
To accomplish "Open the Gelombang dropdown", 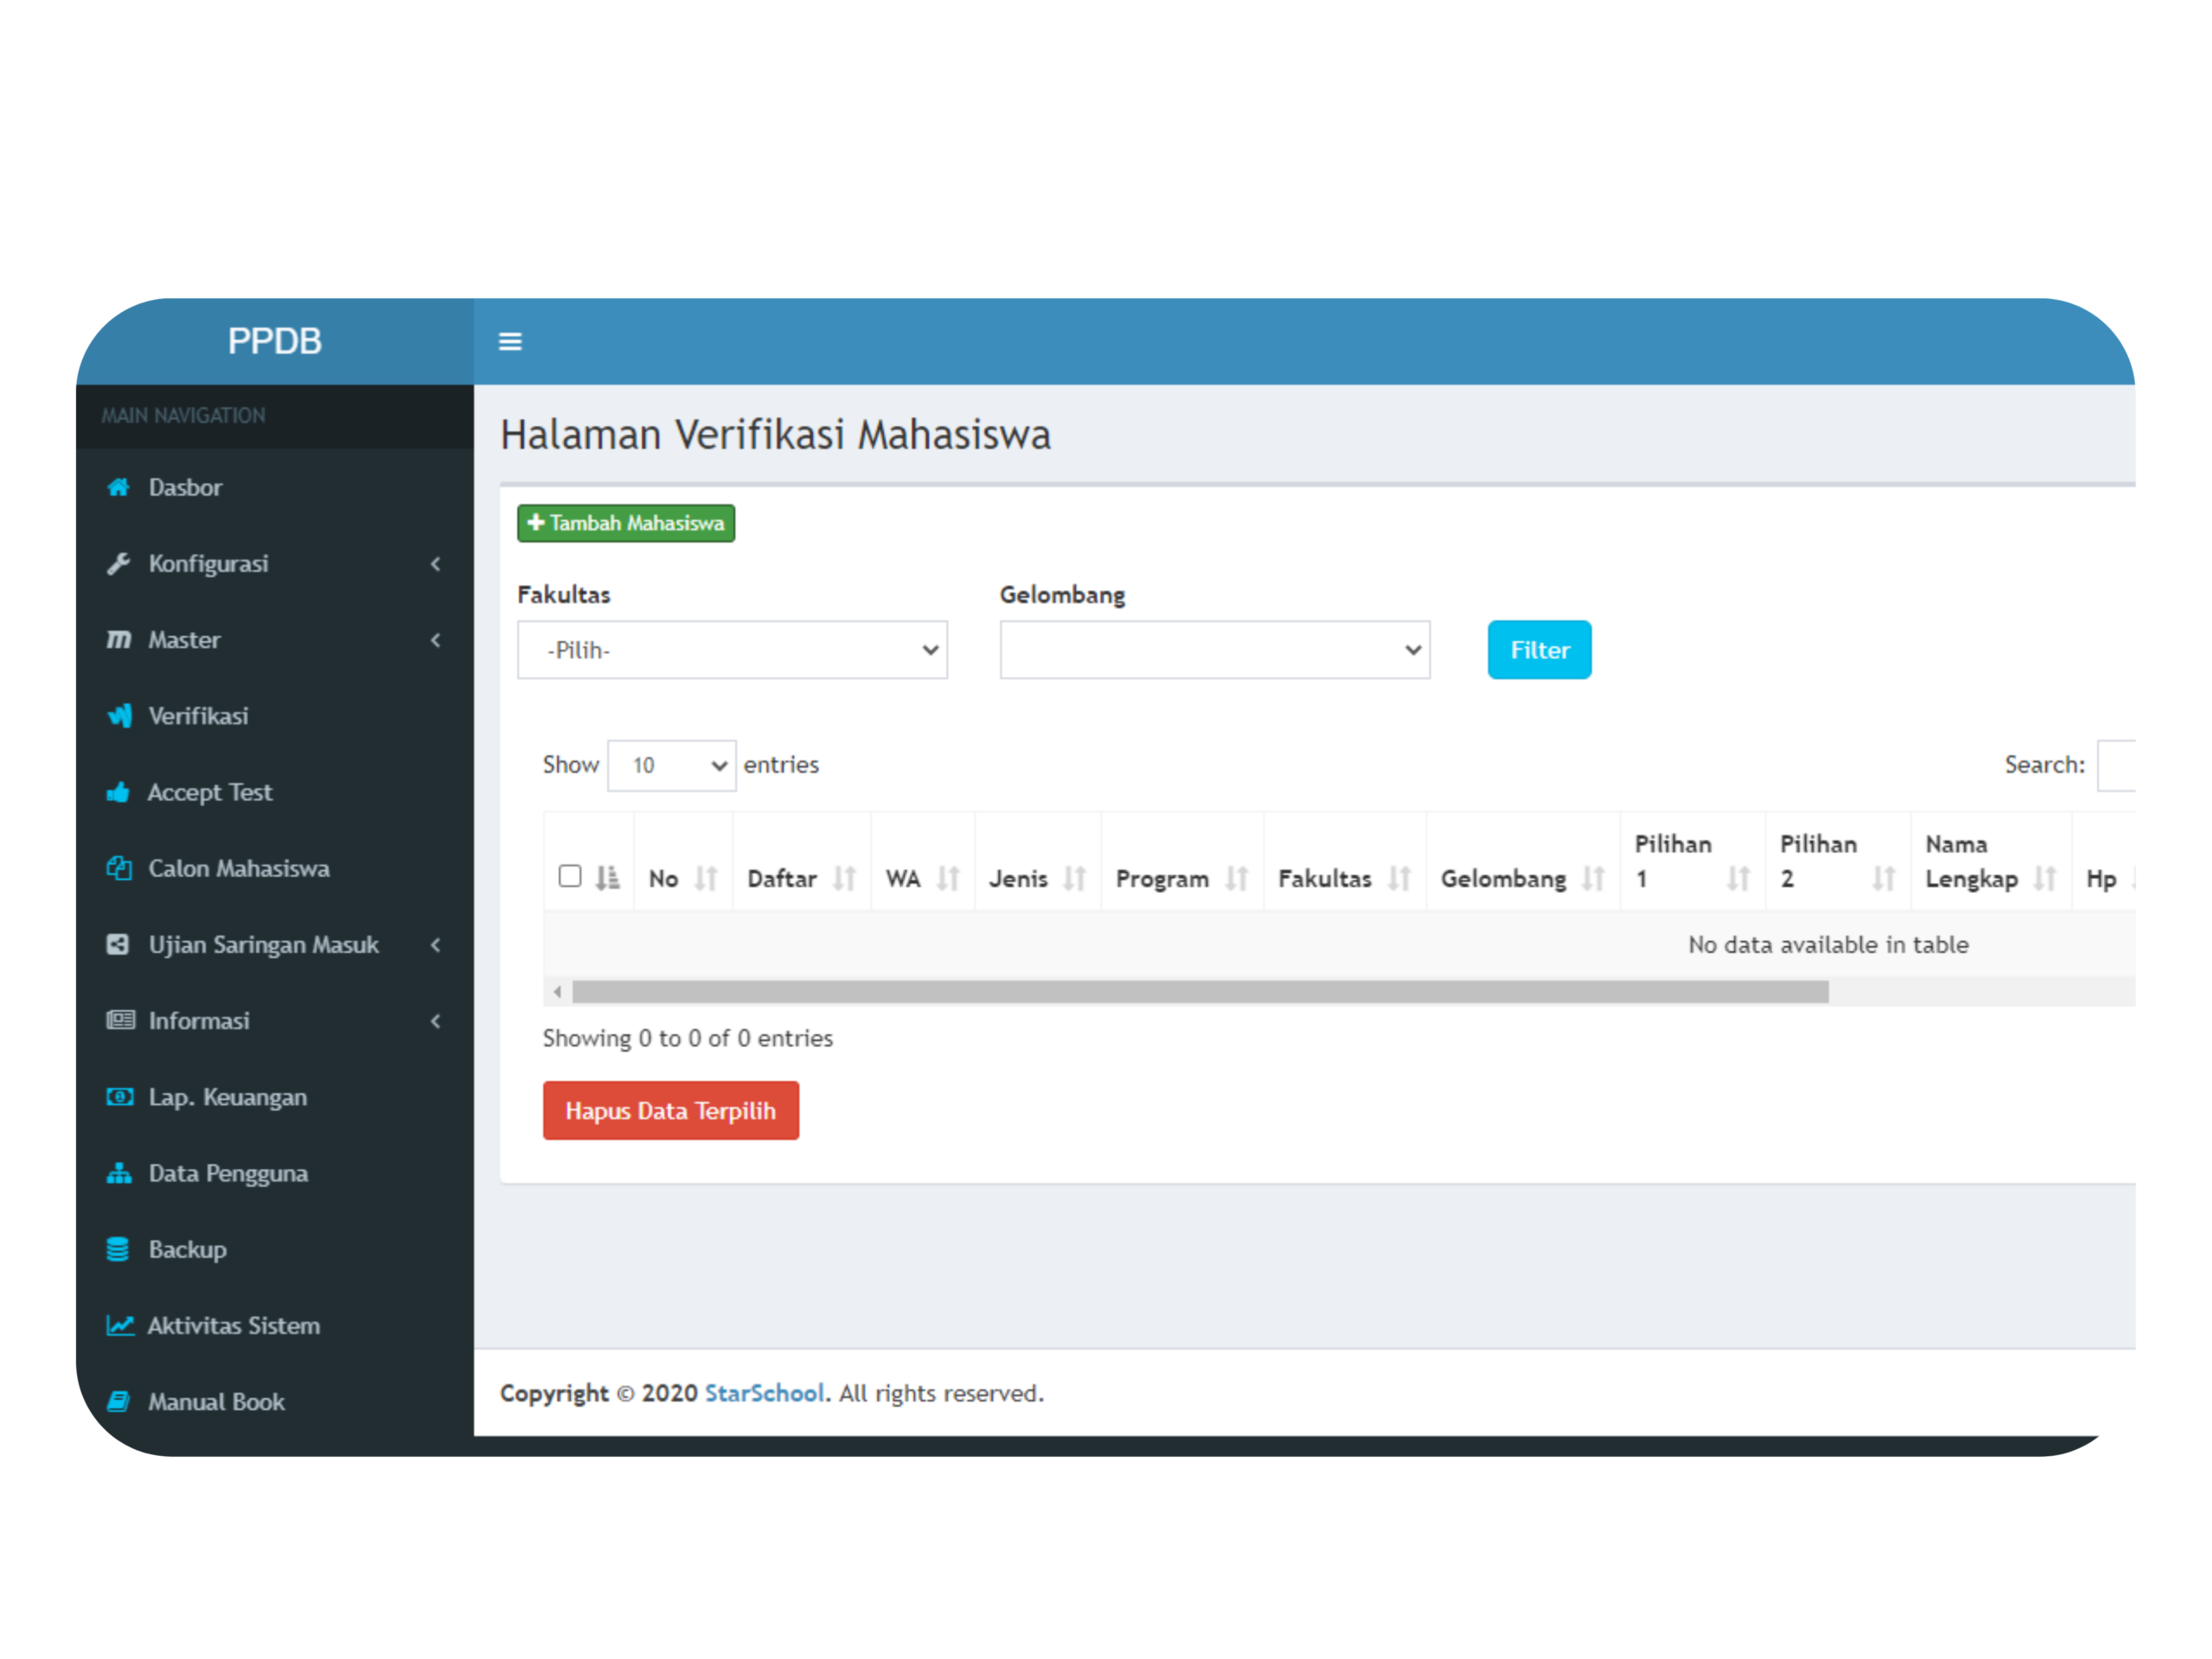I will [1214, 650].
